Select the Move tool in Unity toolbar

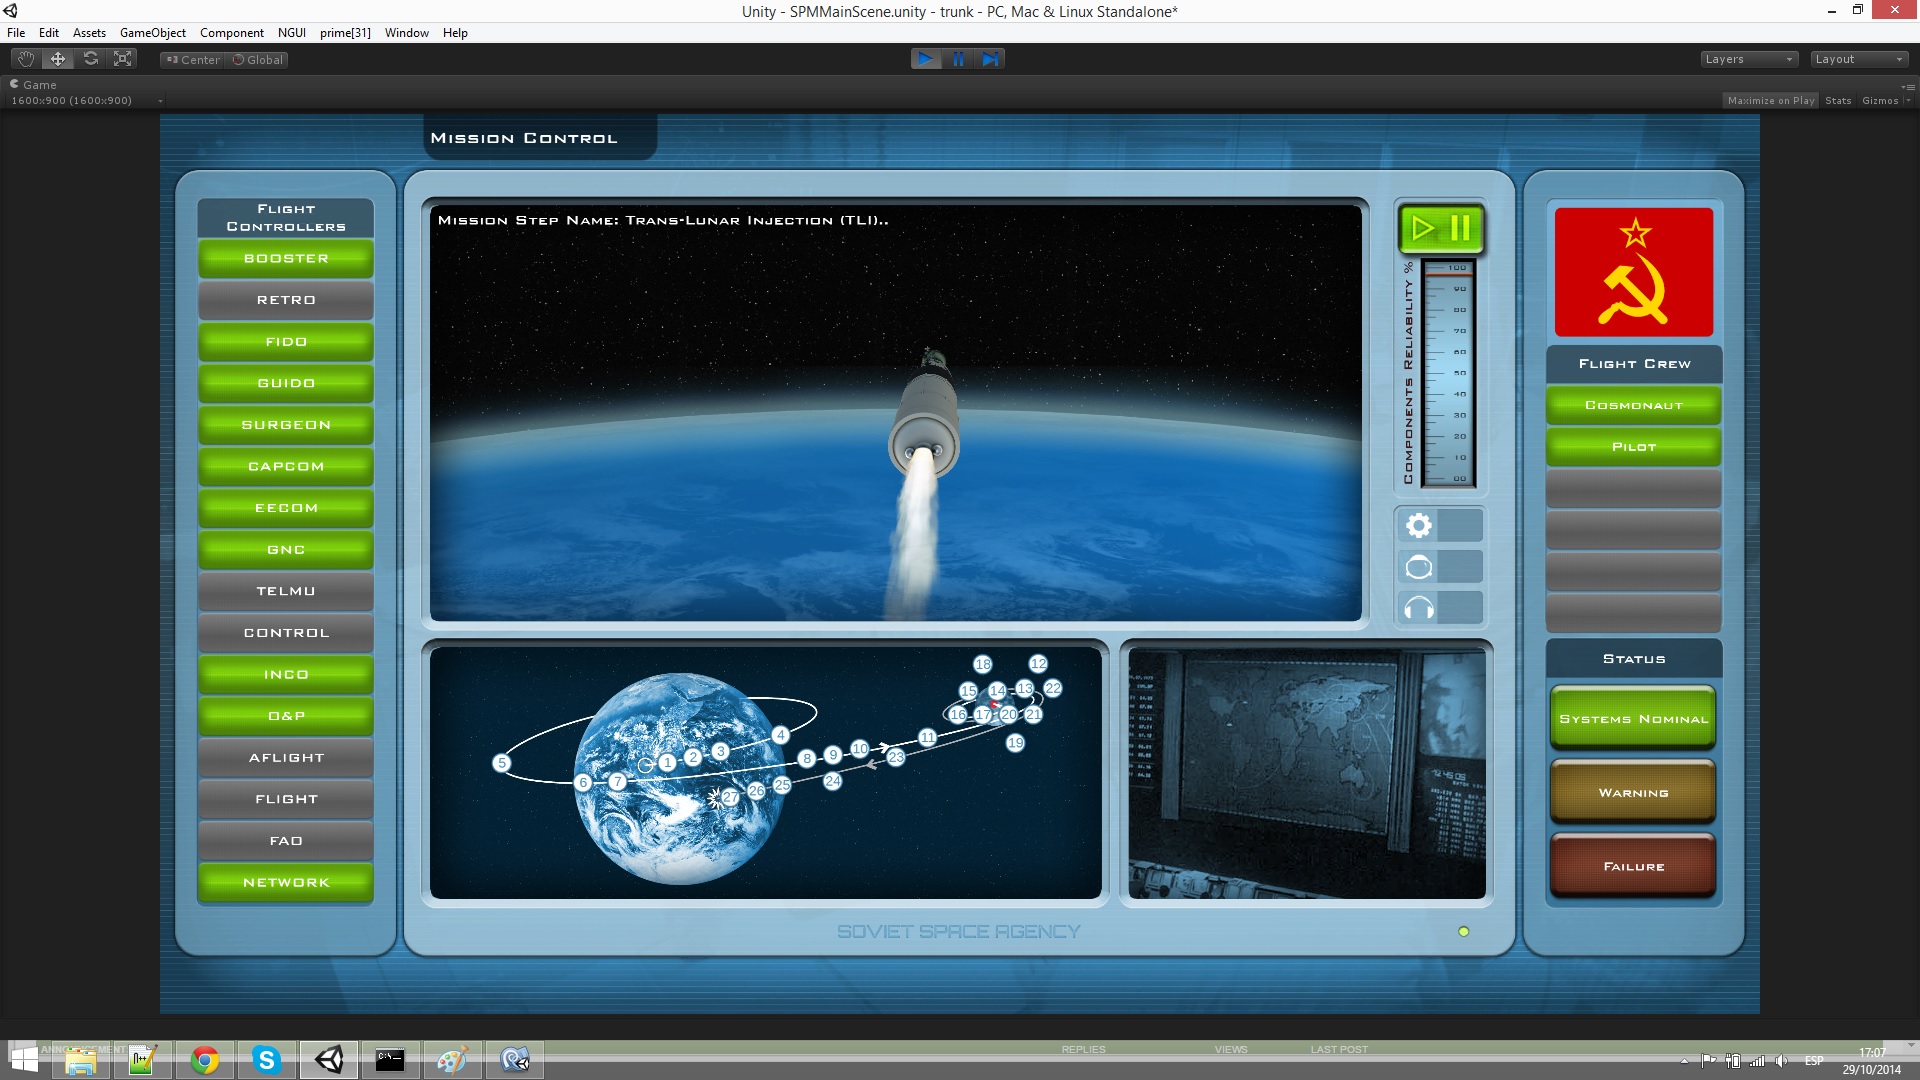click(x=58, y=59)
